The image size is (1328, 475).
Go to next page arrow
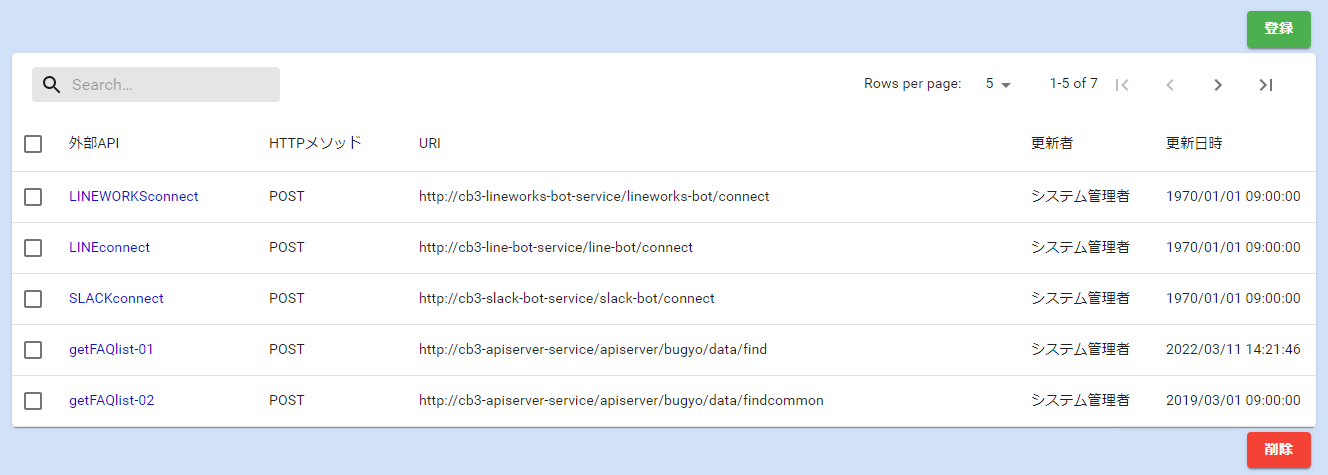[x=1218, y=85]
